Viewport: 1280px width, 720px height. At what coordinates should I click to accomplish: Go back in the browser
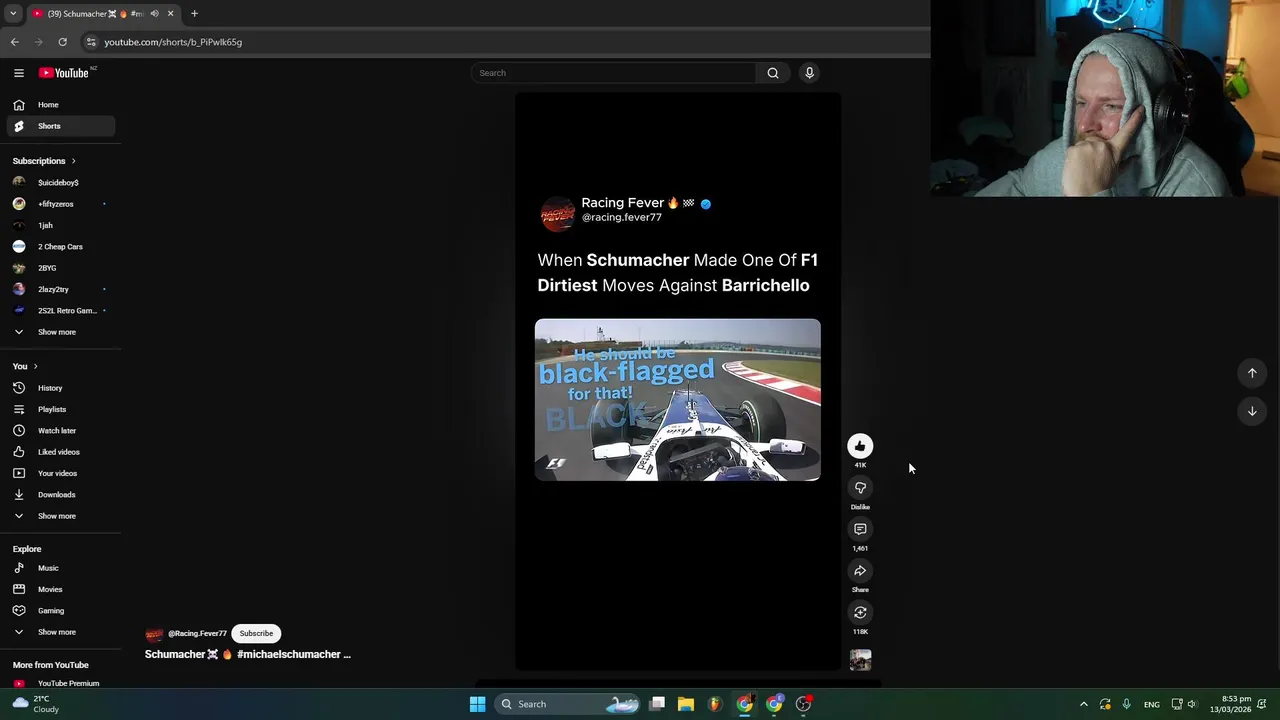click(x=15, y=42)
